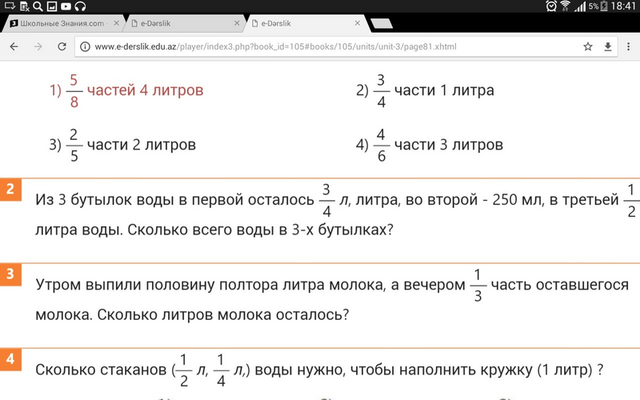Select option 2) 3/4 части 1 литра
The width and height of the screenshot is (640, 400).
point(424,91)
